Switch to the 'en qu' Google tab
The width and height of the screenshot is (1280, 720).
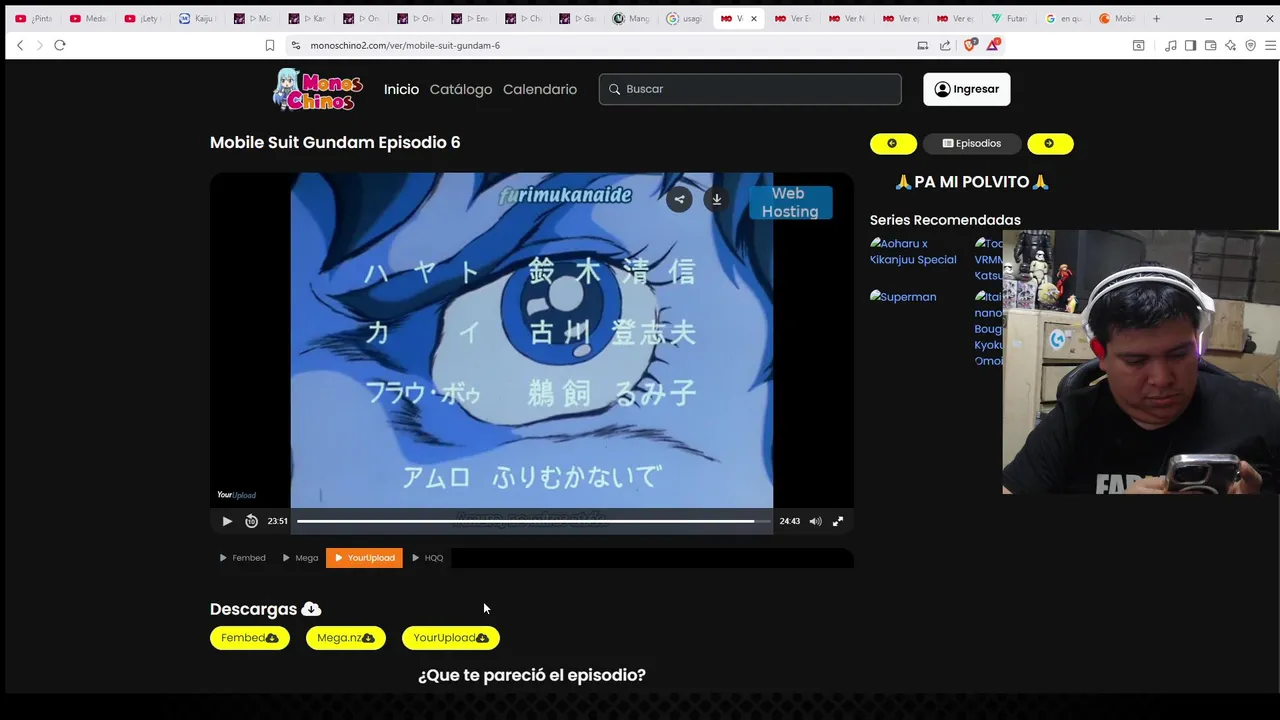click(x=1063, y=18)
